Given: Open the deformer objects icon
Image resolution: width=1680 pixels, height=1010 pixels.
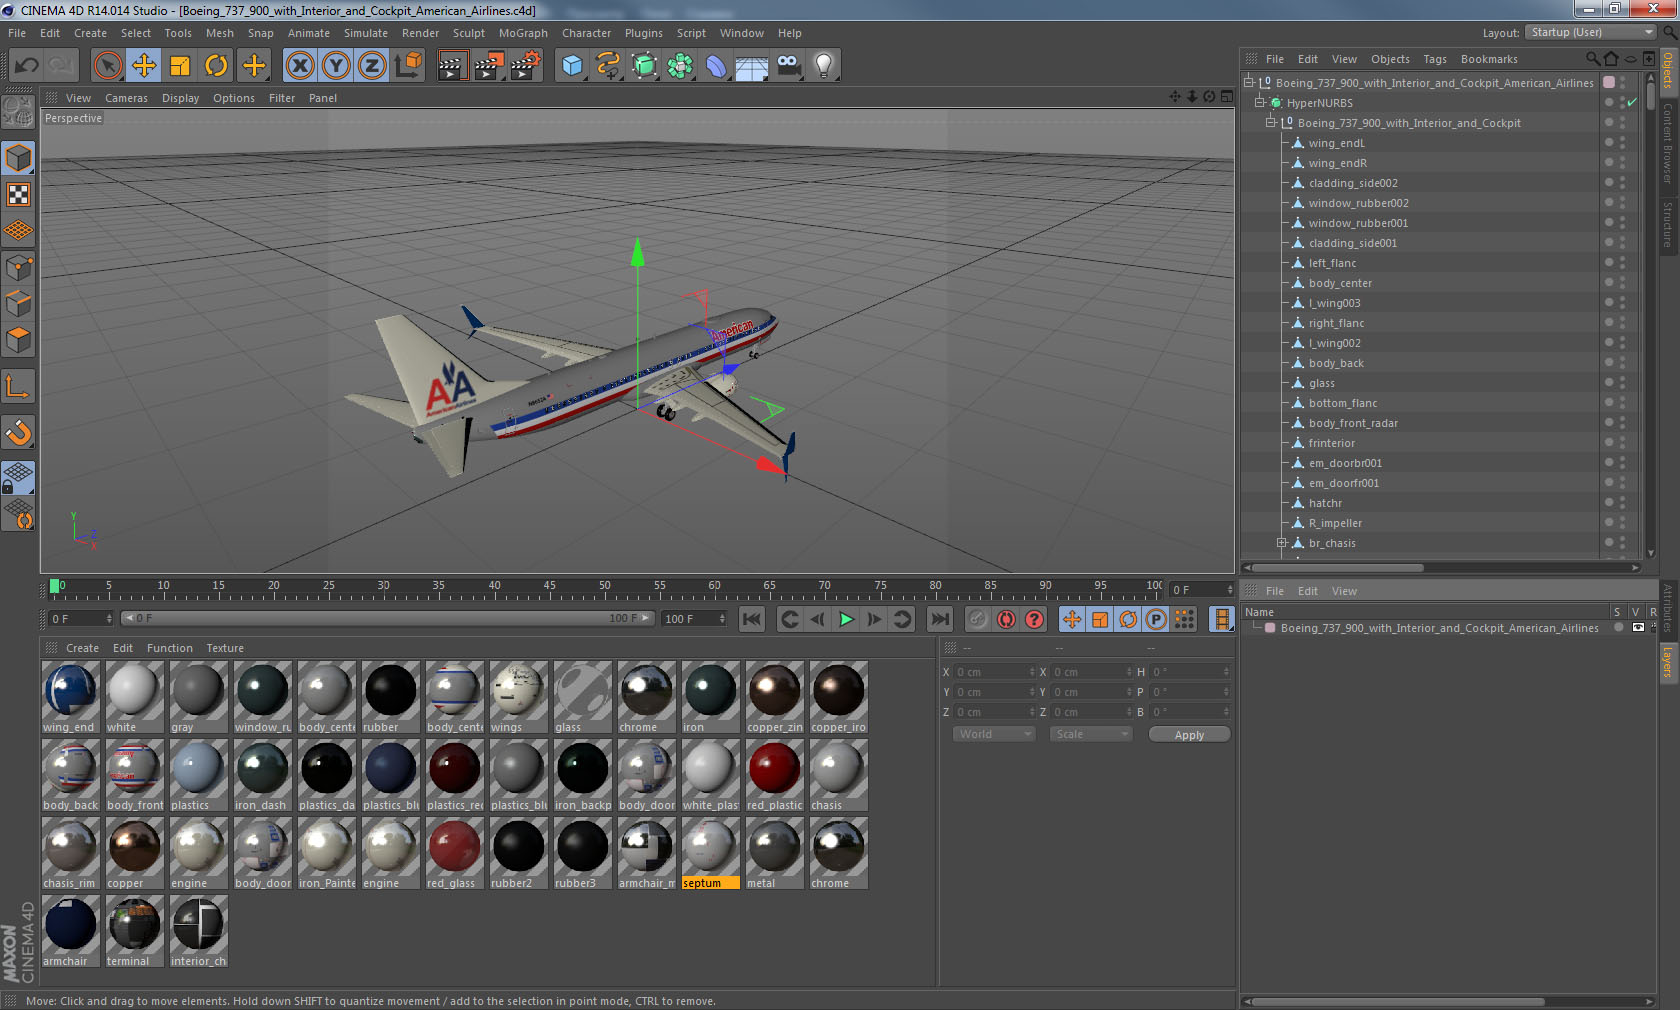Looking at the screenshot, I should pos(716,66).
